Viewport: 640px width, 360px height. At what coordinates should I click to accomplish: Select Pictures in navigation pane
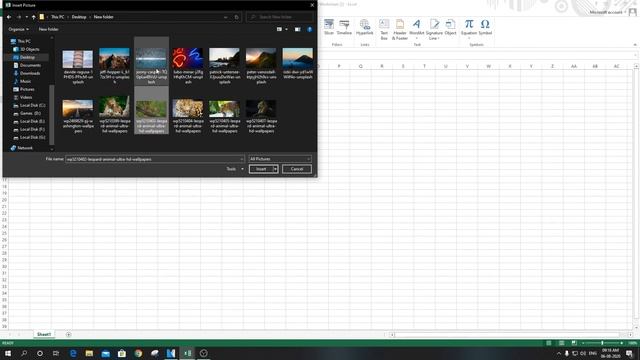click(x=27, y=89)
